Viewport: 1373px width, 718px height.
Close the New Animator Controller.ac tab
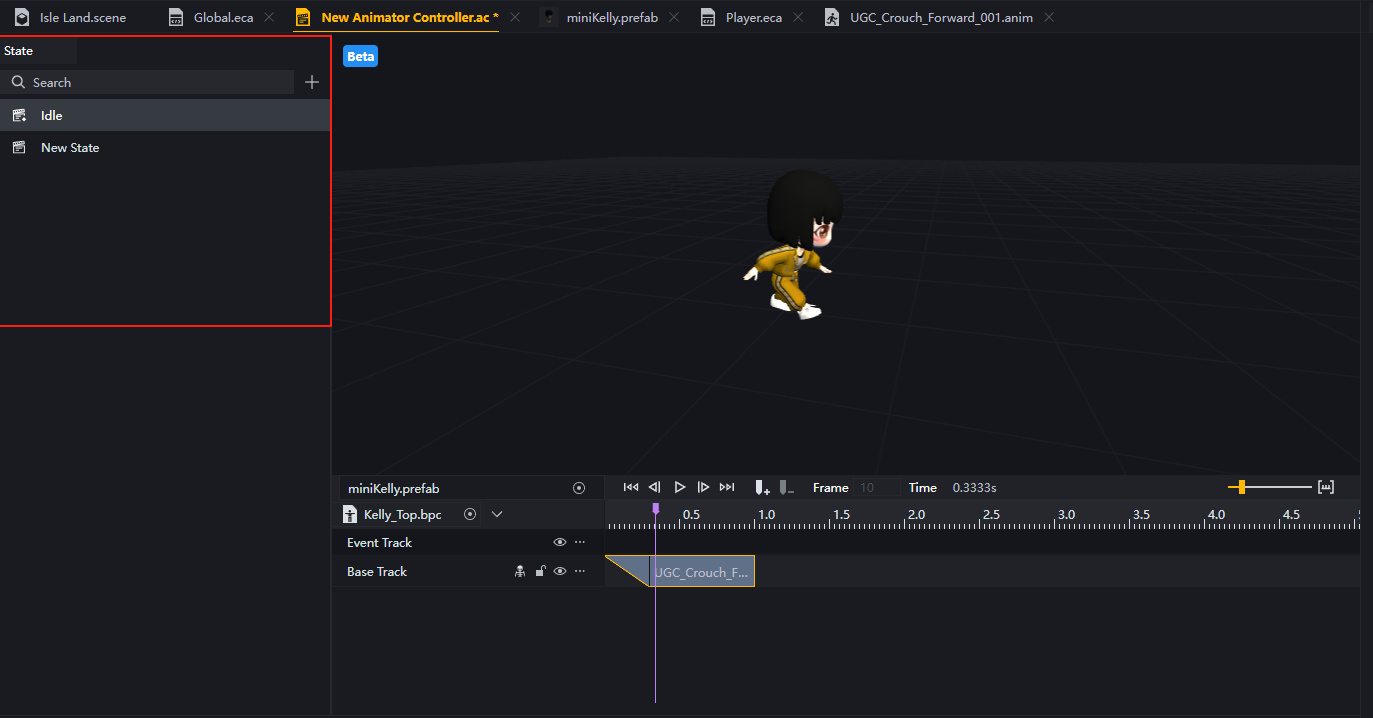(515, 17)
